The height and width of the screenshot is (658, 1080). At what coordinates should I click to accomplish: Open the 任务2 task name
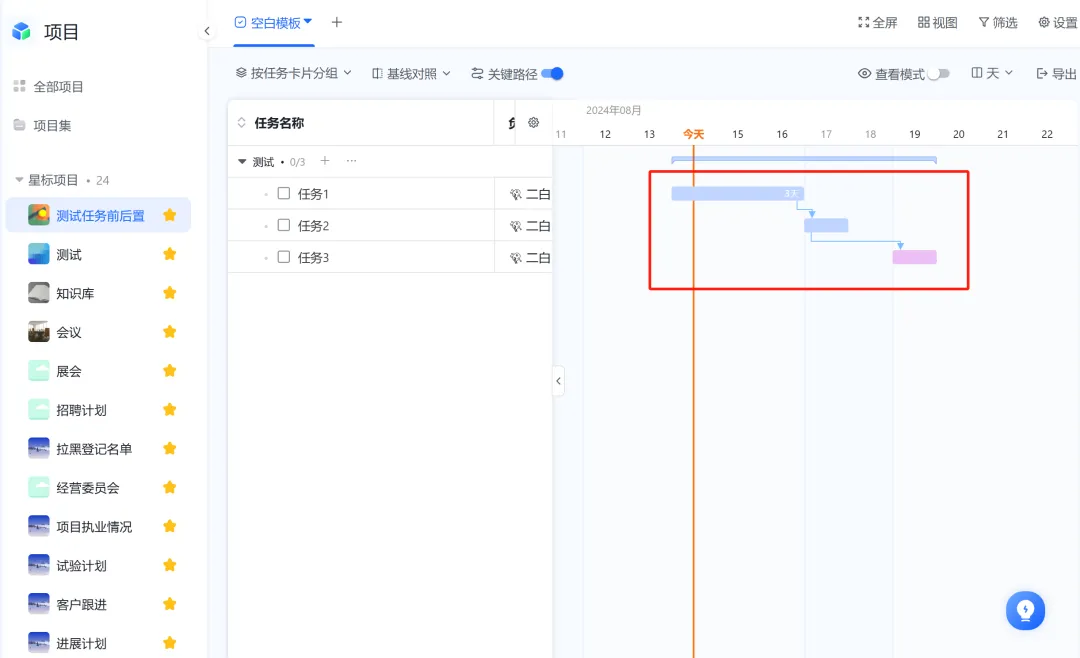pos(313,226)
